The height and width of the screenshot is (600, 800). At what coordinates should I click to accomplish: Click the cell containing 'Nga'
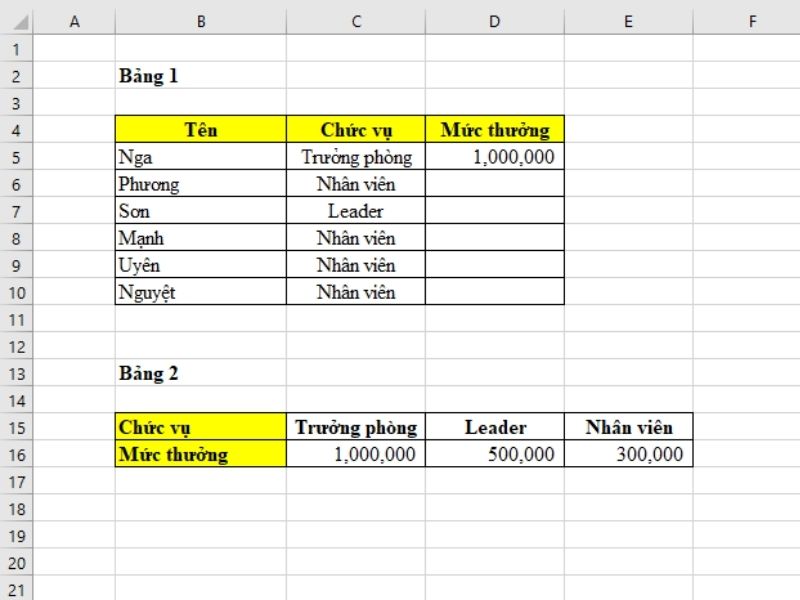[x=200, y=157]
